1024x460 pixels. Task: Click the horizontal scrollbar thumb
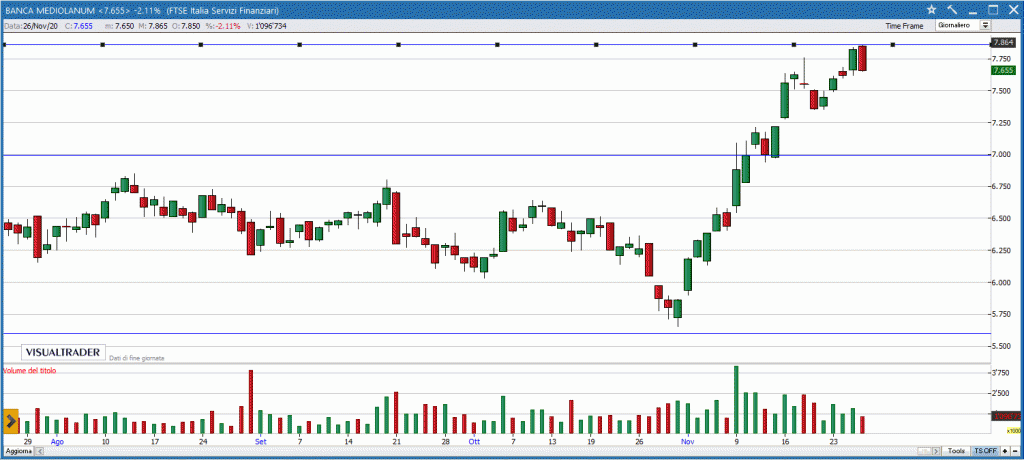click(925, 452)
